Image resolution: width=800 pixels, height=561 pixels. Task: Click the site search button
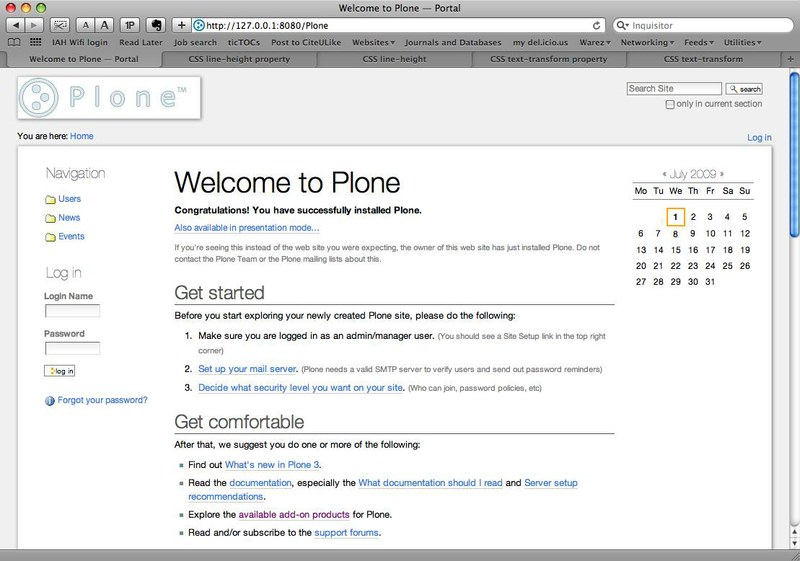744,89
